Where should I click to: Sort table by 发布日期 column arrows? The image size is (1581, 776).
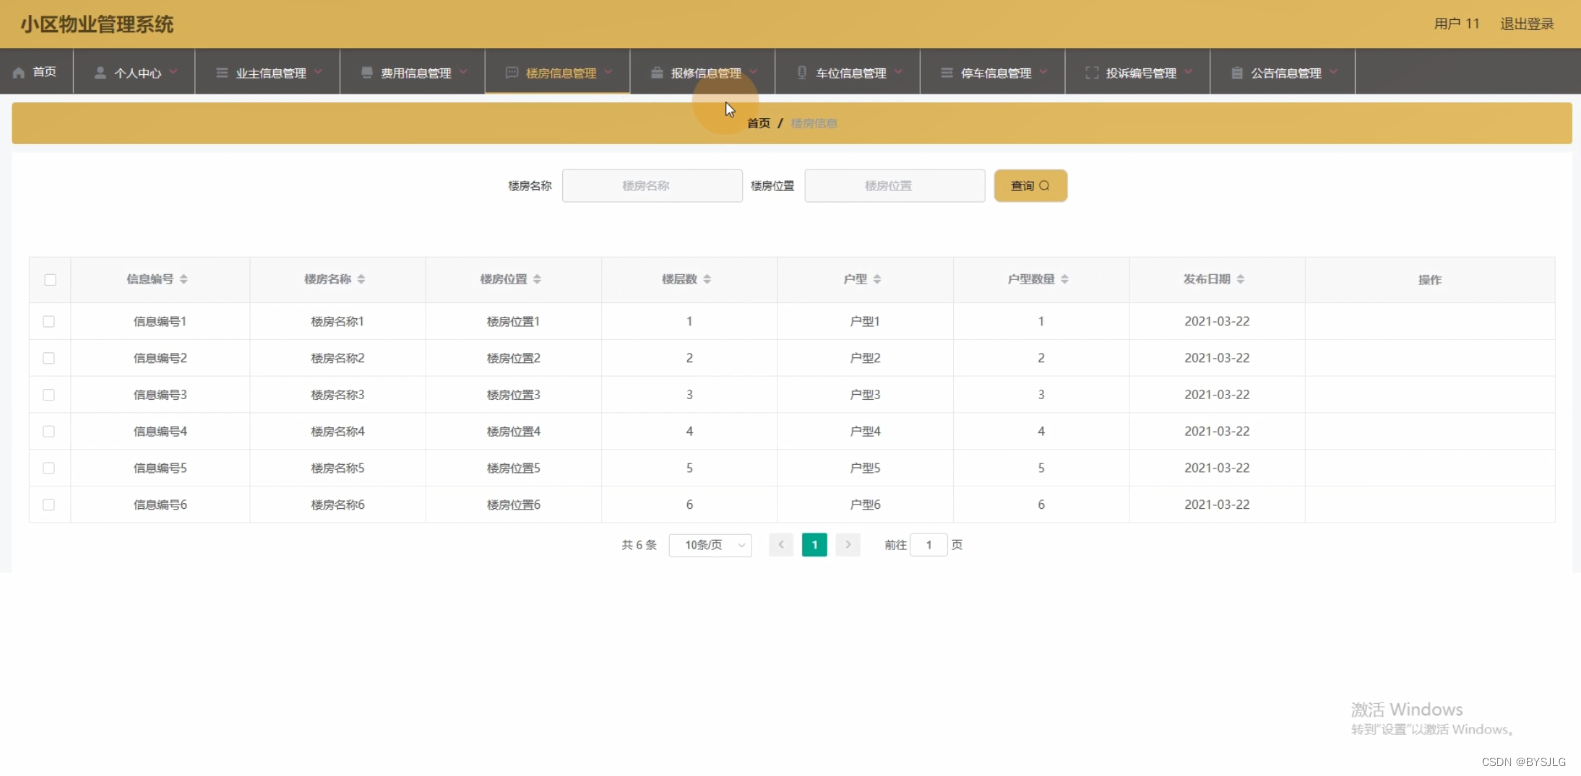click(1241, 280)
